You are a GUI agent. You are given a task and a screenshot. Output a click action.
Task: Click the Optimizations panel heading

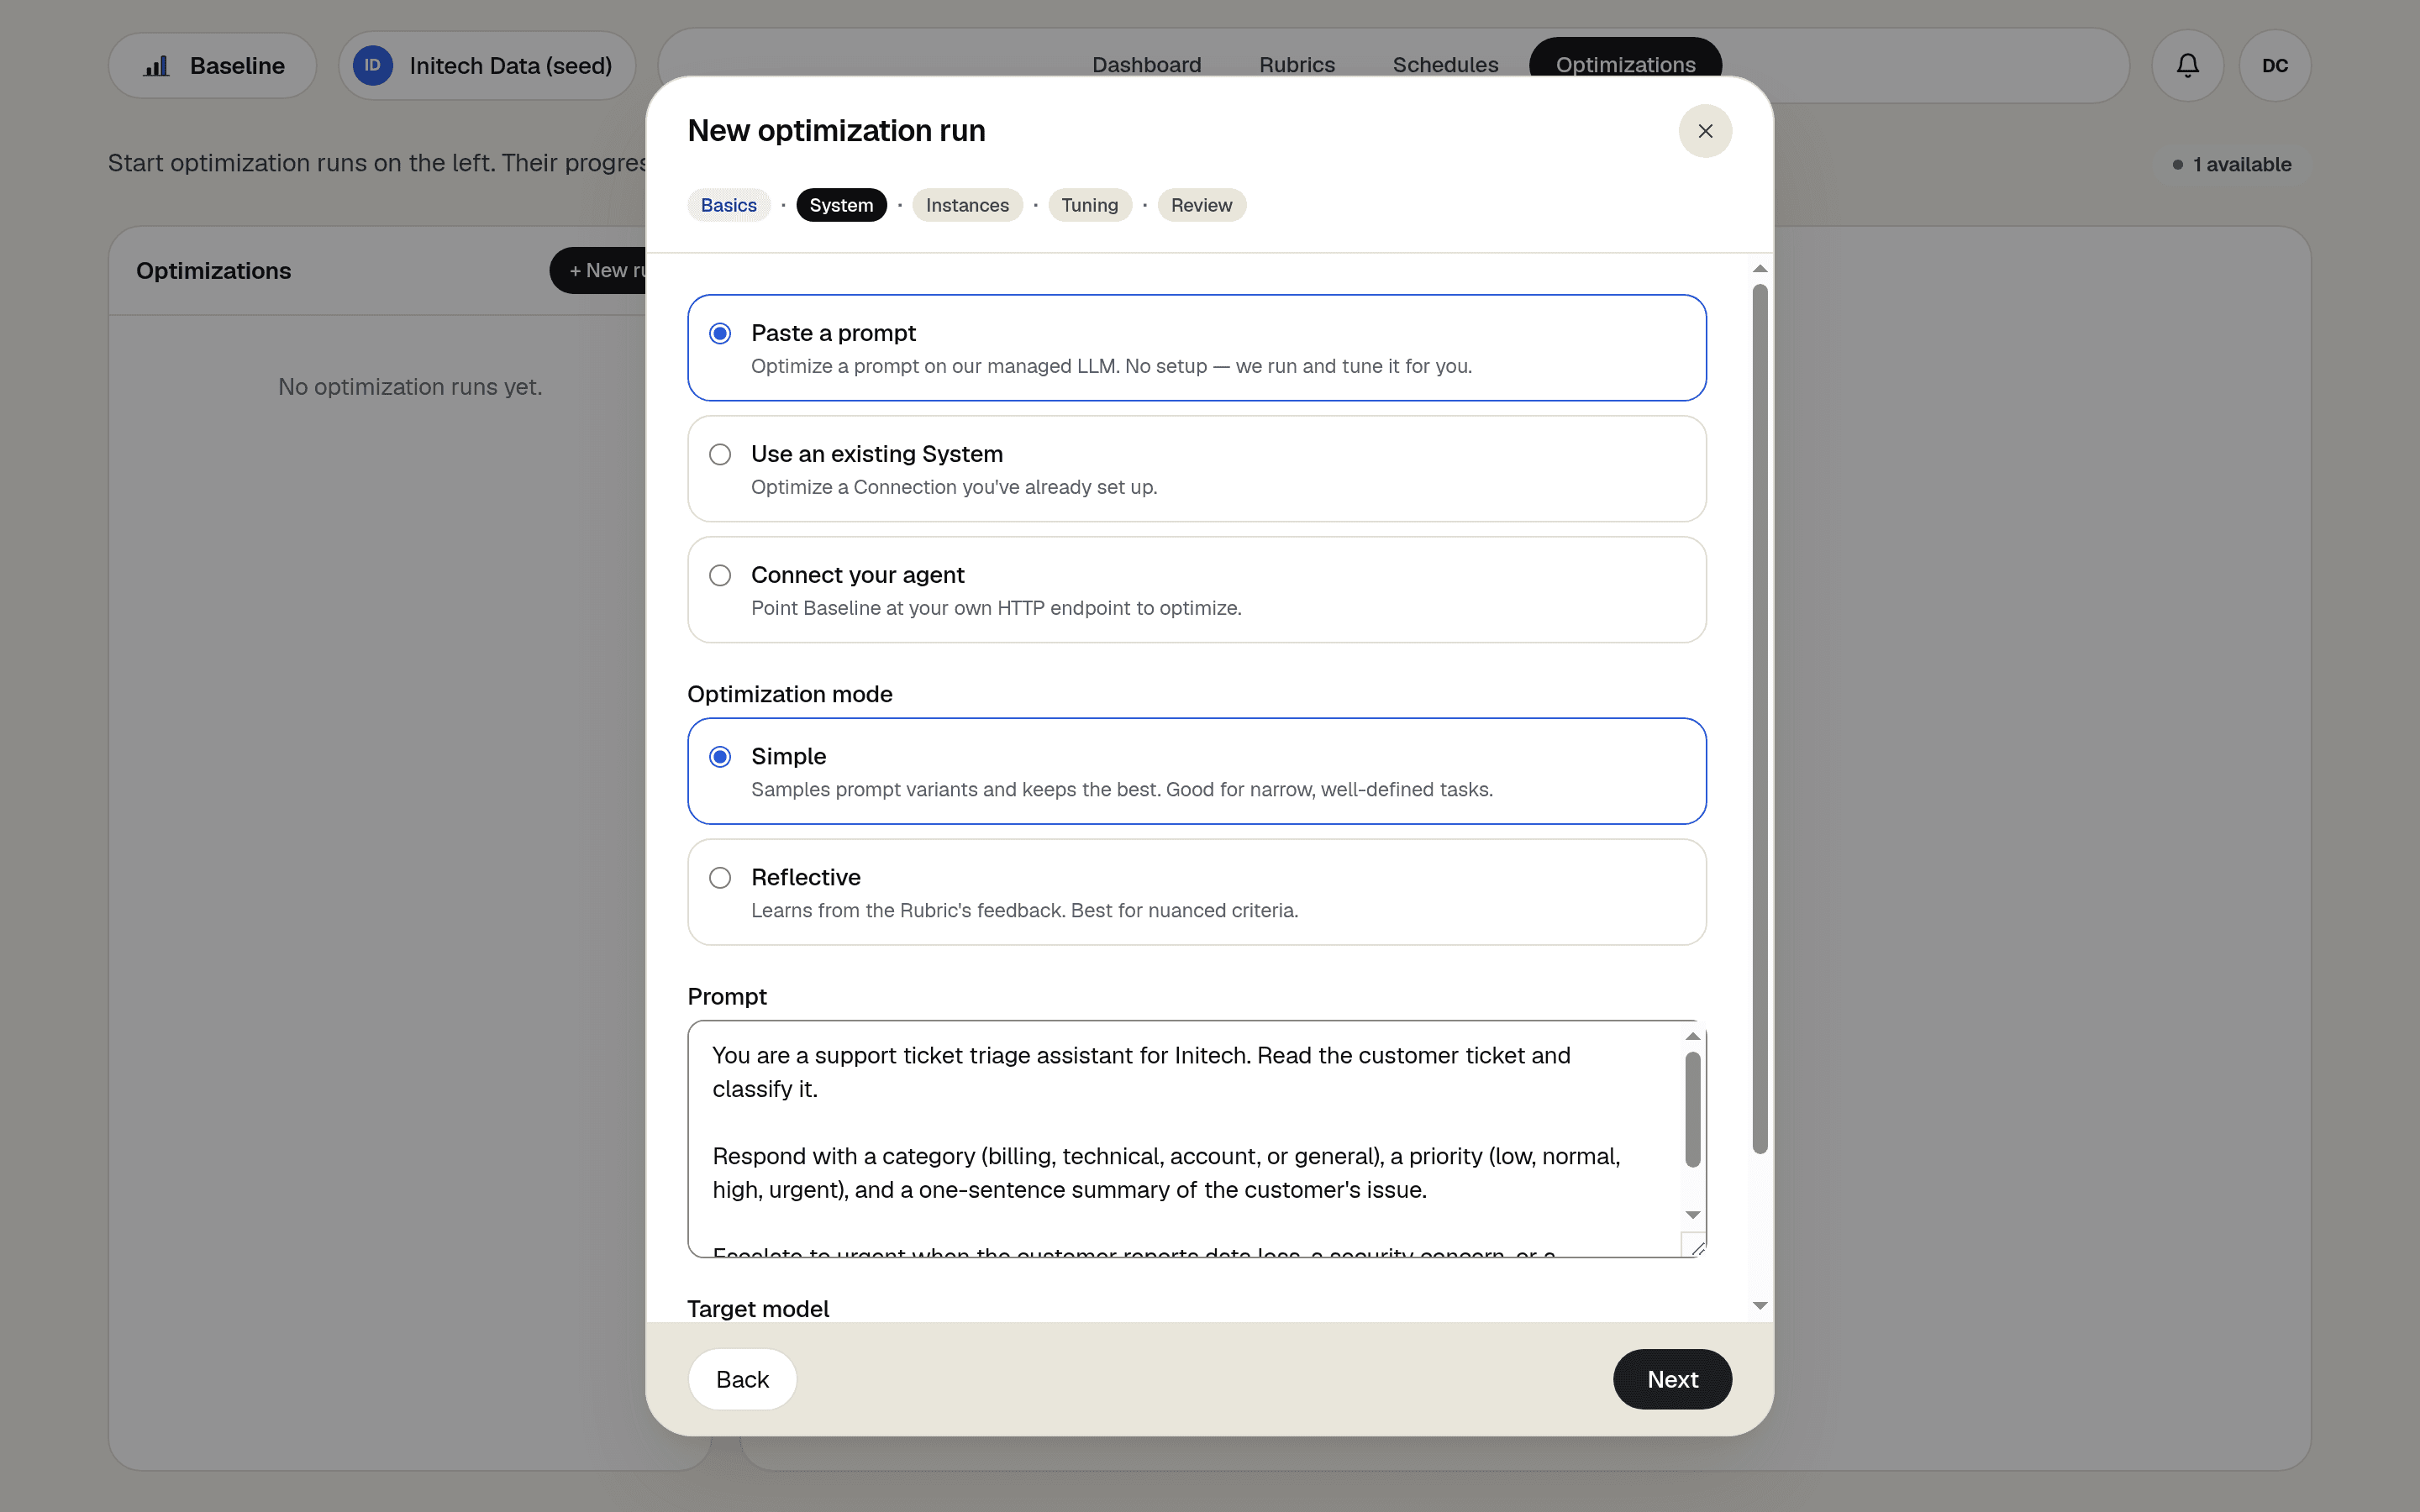click(213, 271)
